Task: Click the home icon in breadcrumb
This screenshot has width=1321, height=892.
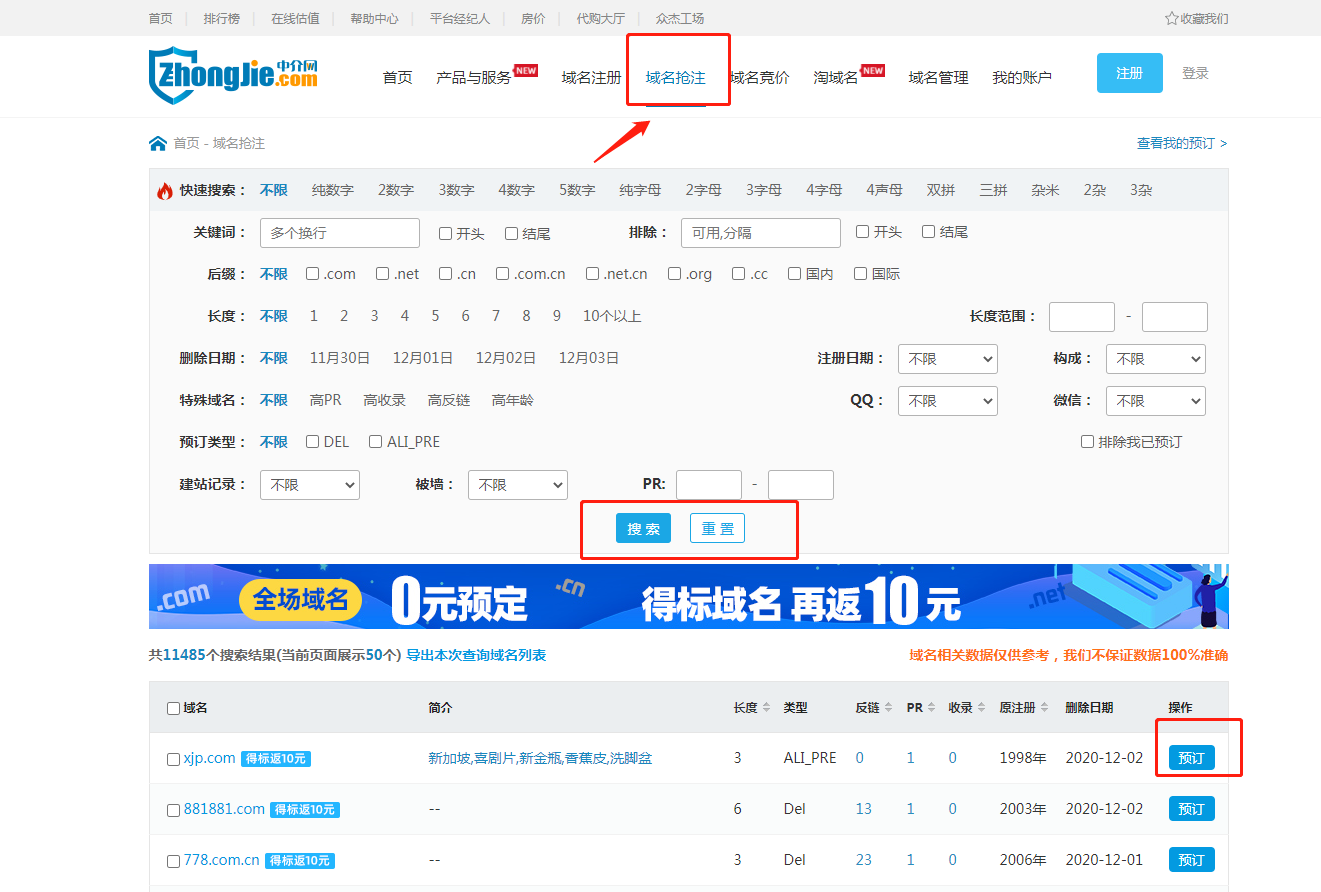Action: [158, 144]
